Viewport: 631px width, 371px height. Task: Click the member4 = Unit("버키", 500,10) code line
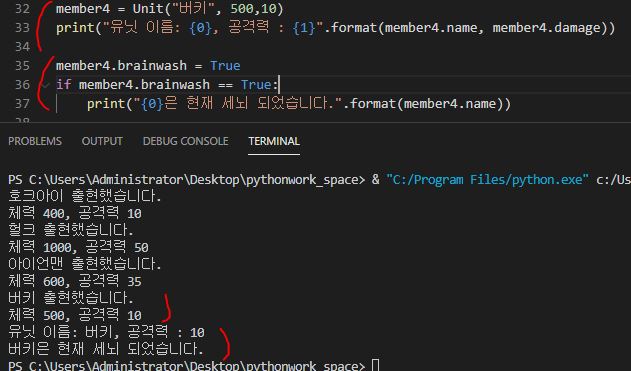[169, 8]
